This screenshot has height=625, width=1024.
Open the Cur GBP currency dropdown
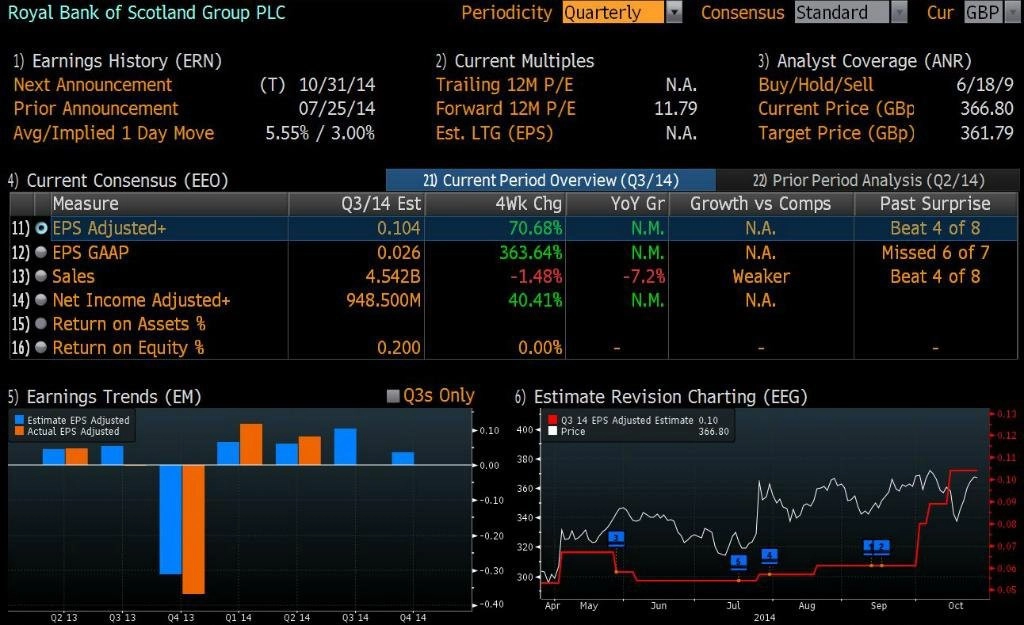click(992, 12)
